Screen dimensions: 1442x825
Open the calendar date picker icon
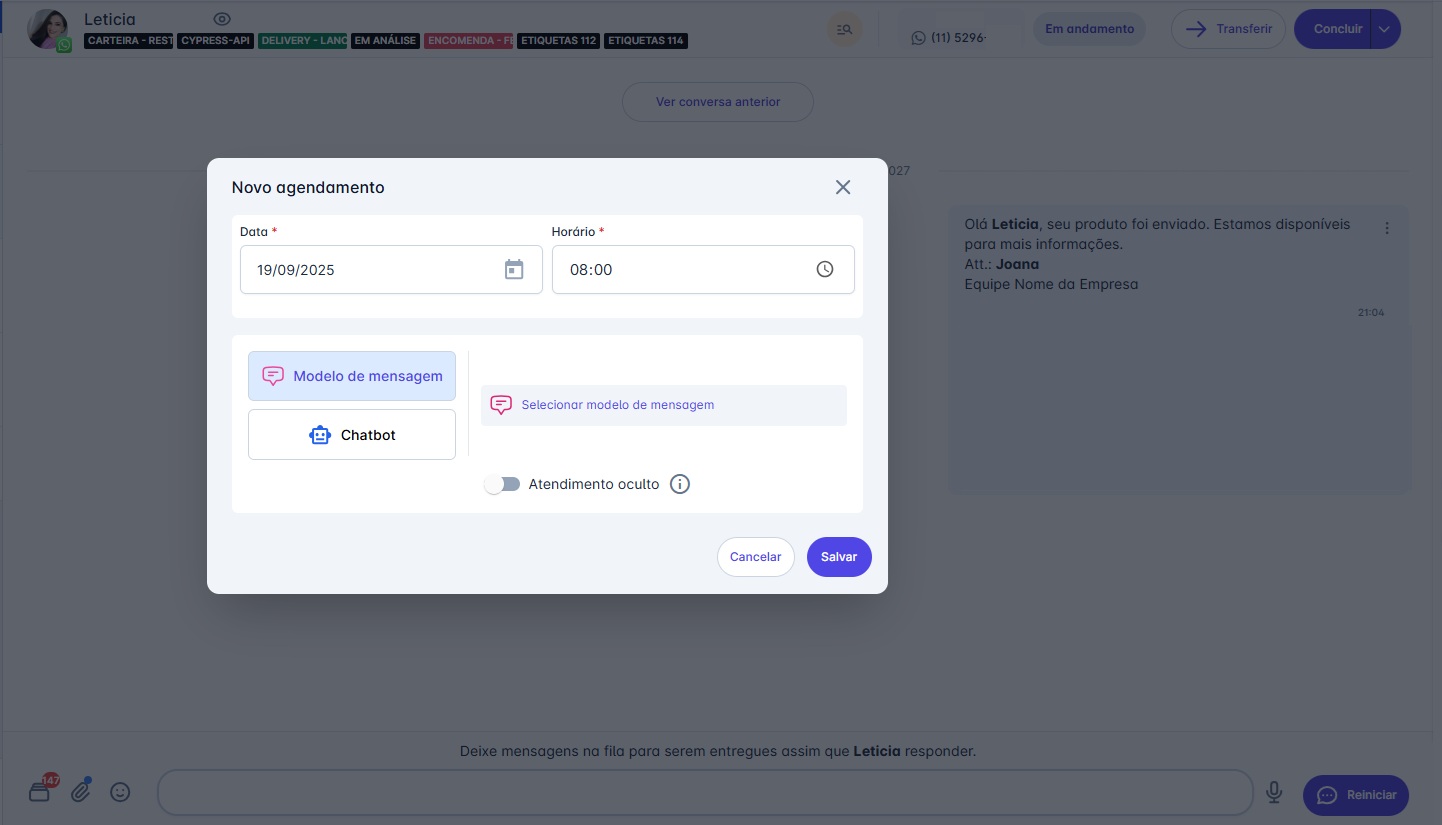click(514, 269)
